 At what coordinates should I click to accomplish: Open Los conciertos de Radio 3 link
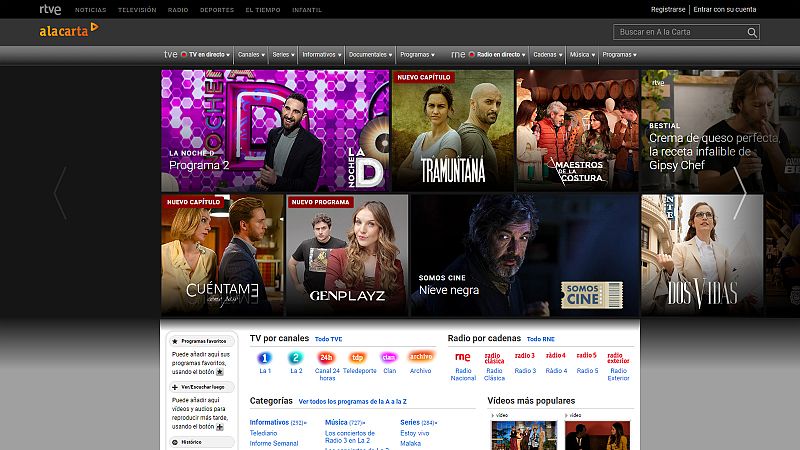click(349, 437)
